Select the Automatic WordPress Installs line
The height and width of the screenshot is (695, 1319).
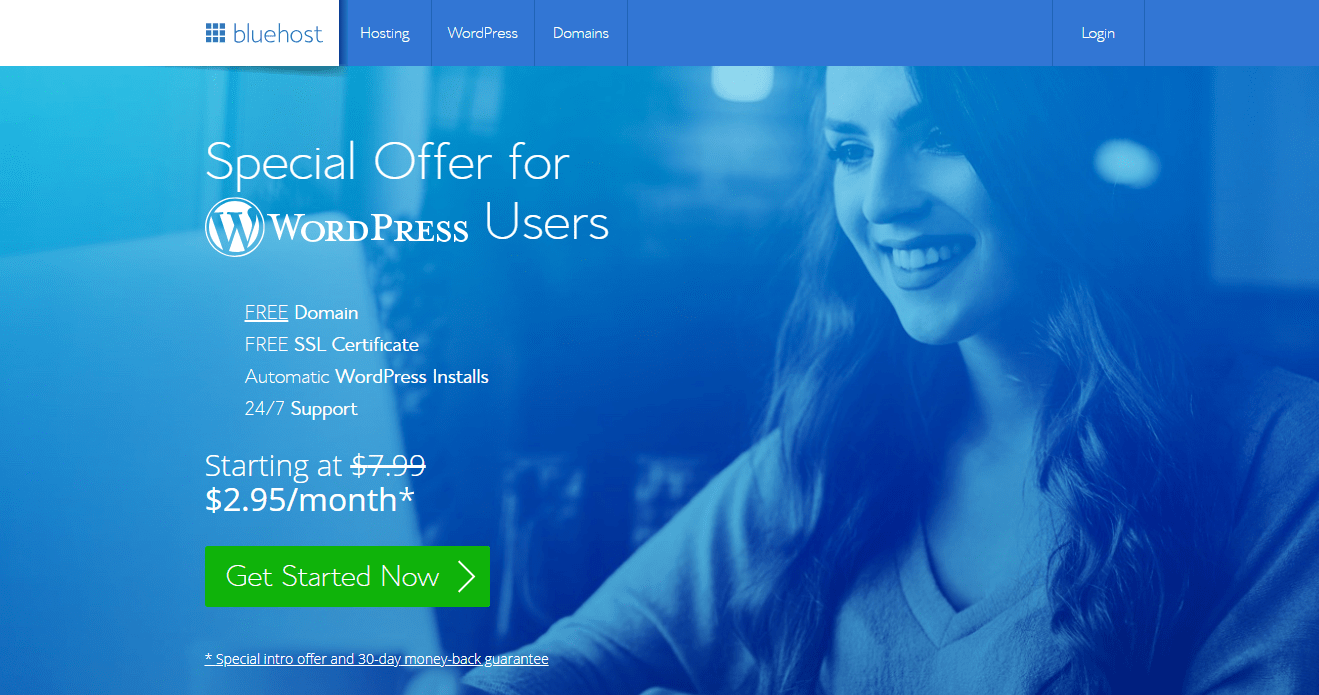[x=367, y=377]
